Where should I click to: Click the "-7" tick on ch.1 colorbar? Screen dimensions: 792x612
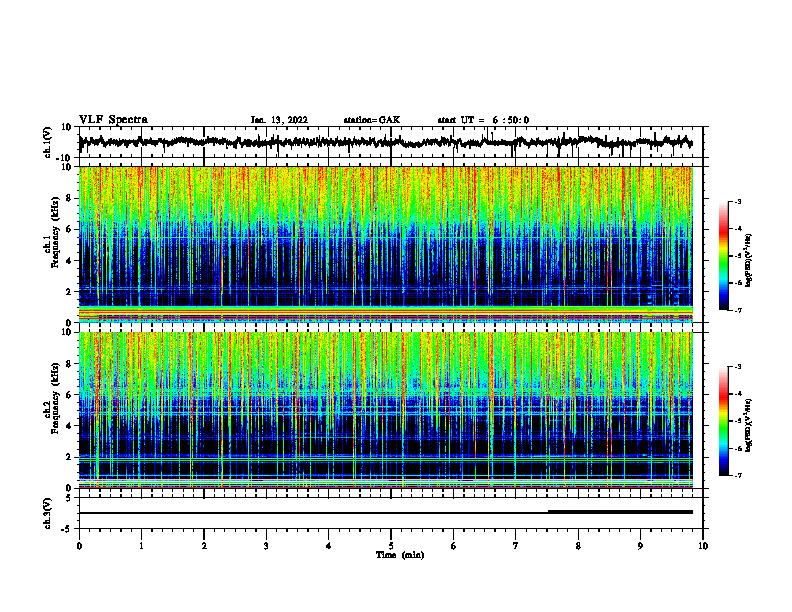tap(737, 310)
